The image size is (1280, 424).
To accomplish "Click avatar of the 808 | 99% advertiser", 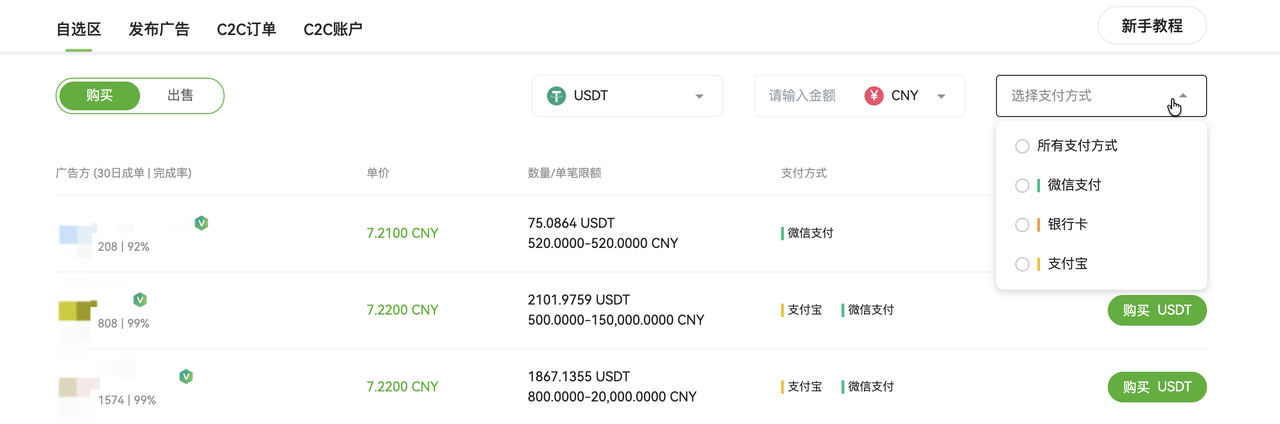I will coord(77,311).
